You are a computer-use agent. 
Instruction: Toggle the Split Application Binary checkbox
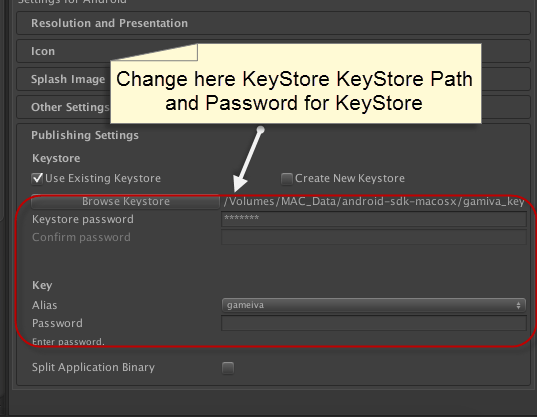(x=228, y=368)
